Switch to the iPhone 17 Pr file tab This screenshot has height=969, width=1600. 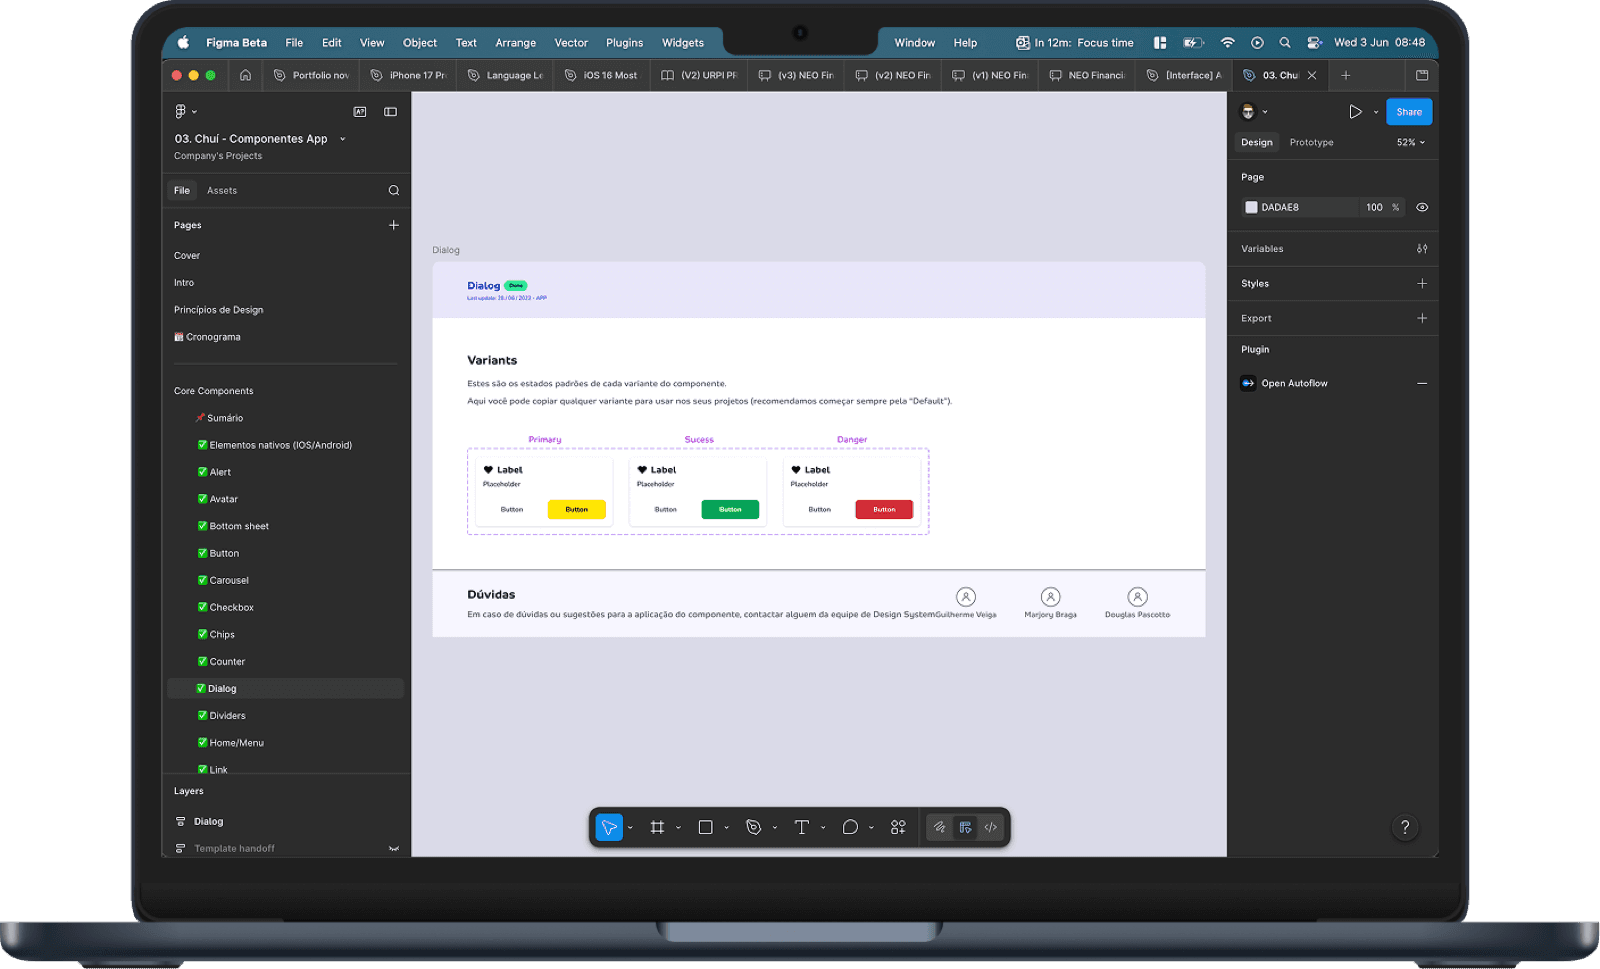pos(408,75)
